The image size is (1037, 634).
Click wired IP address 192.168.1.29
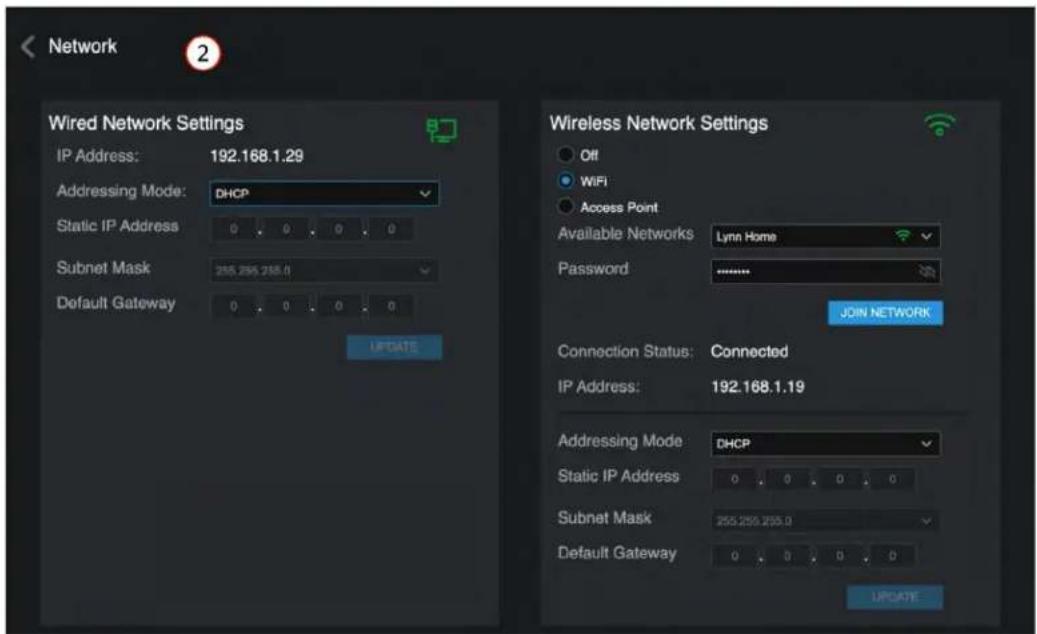(x=257, y=156)
